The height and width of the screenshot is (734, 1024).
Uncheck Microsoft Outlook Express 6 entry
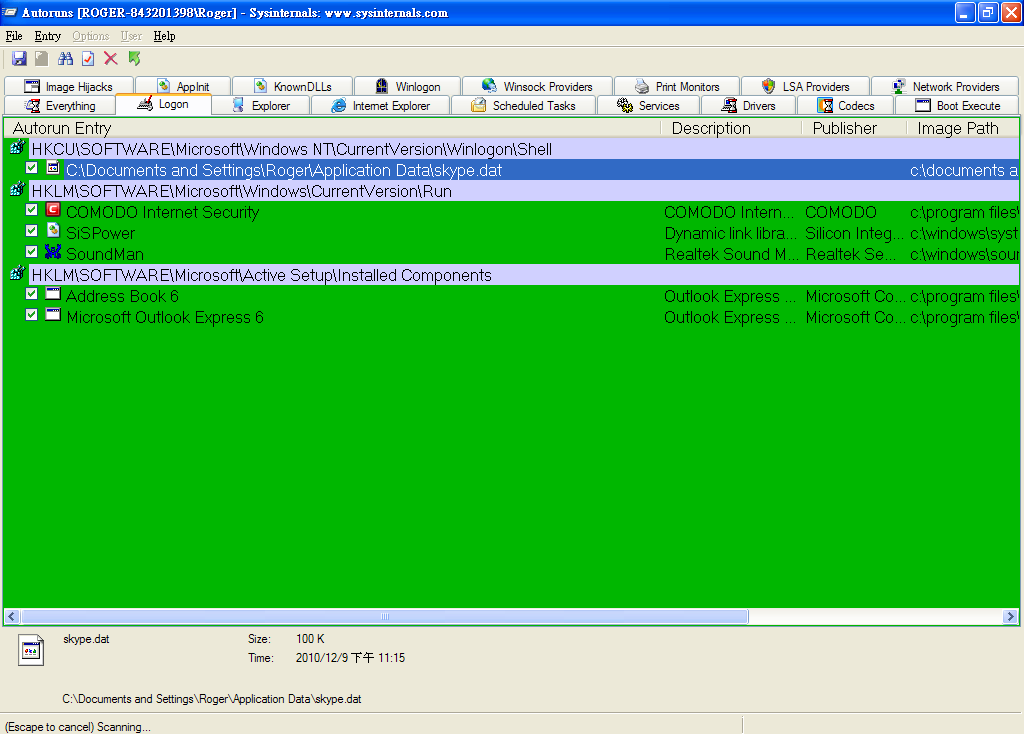[31, 314]
